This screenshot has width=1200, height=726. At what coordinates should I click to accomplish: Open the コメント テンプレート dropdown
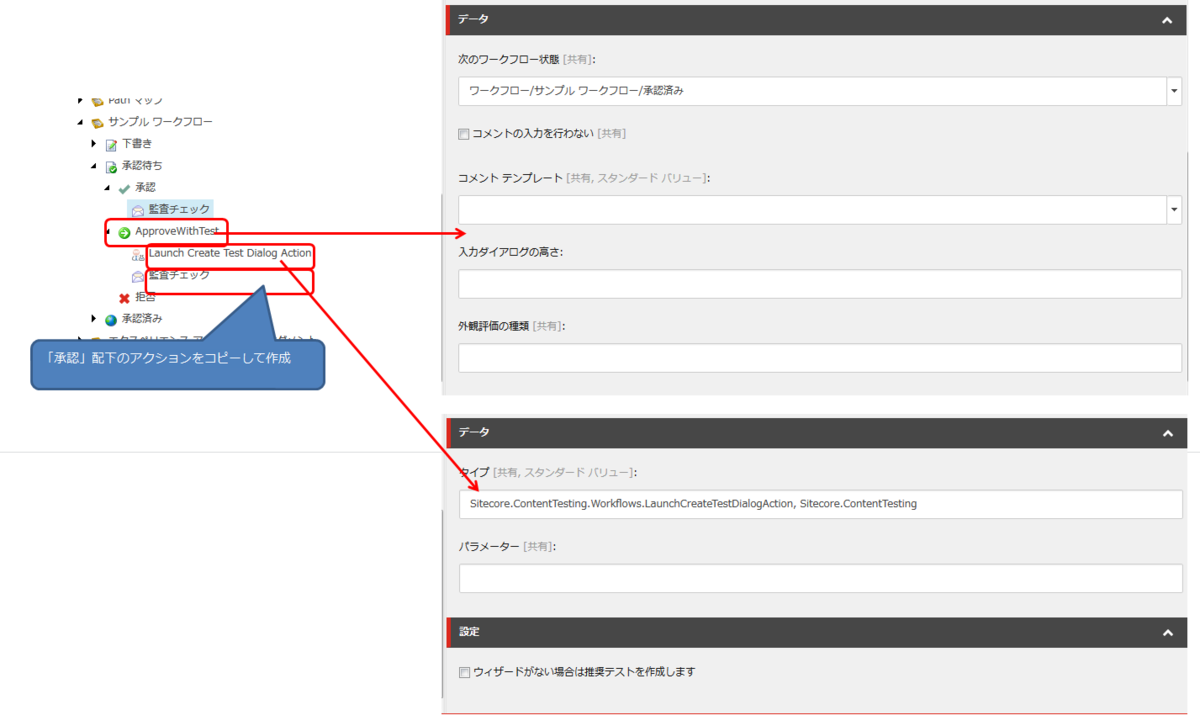(1174, 210)
